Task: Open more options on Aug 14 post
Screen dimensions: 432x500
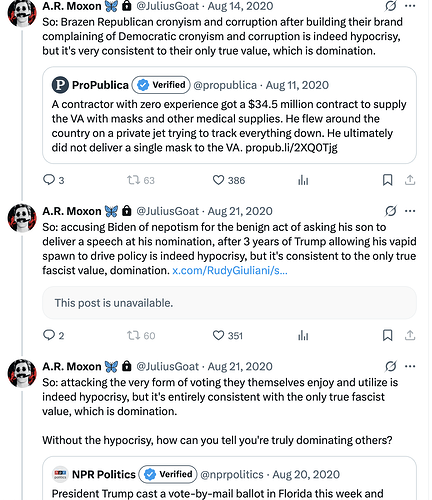Action: (410, 6)
